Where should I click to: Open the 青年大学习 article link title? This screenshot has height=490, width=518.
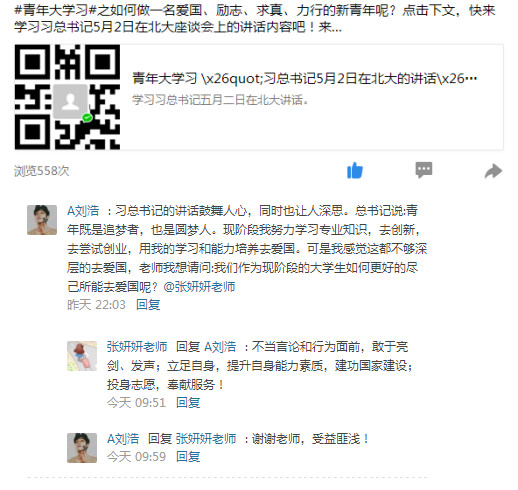click(x=304, y=79)
